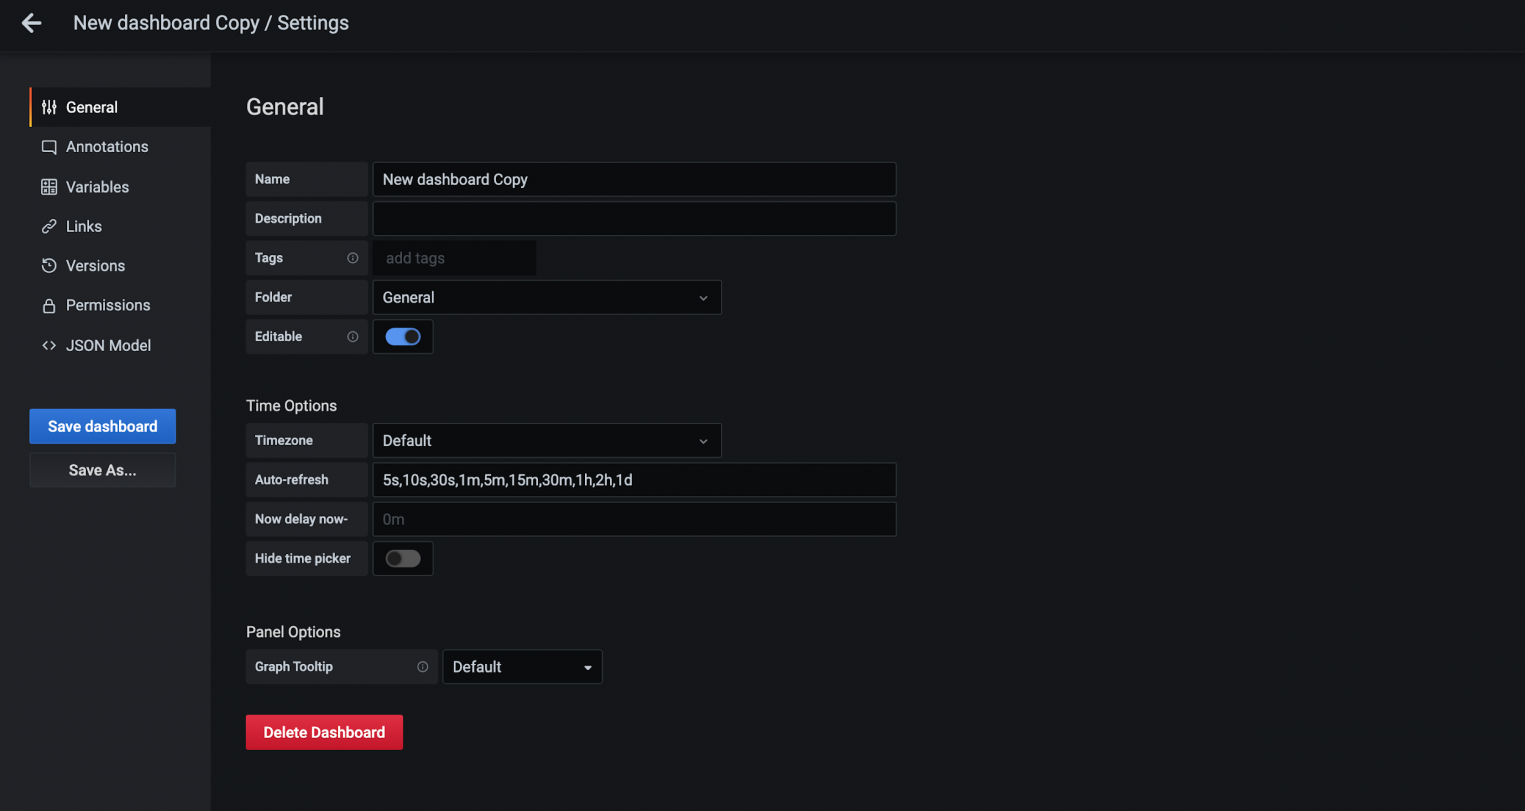Click the Description input field
Viewport: 1525px width, 811px height.
[634, 219]
